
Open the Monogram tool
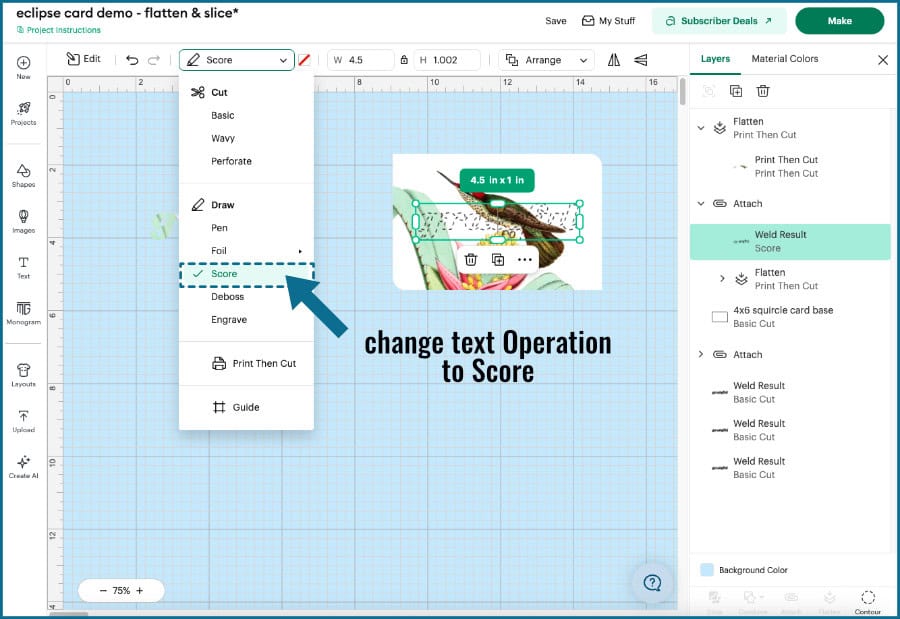[24, 313]
